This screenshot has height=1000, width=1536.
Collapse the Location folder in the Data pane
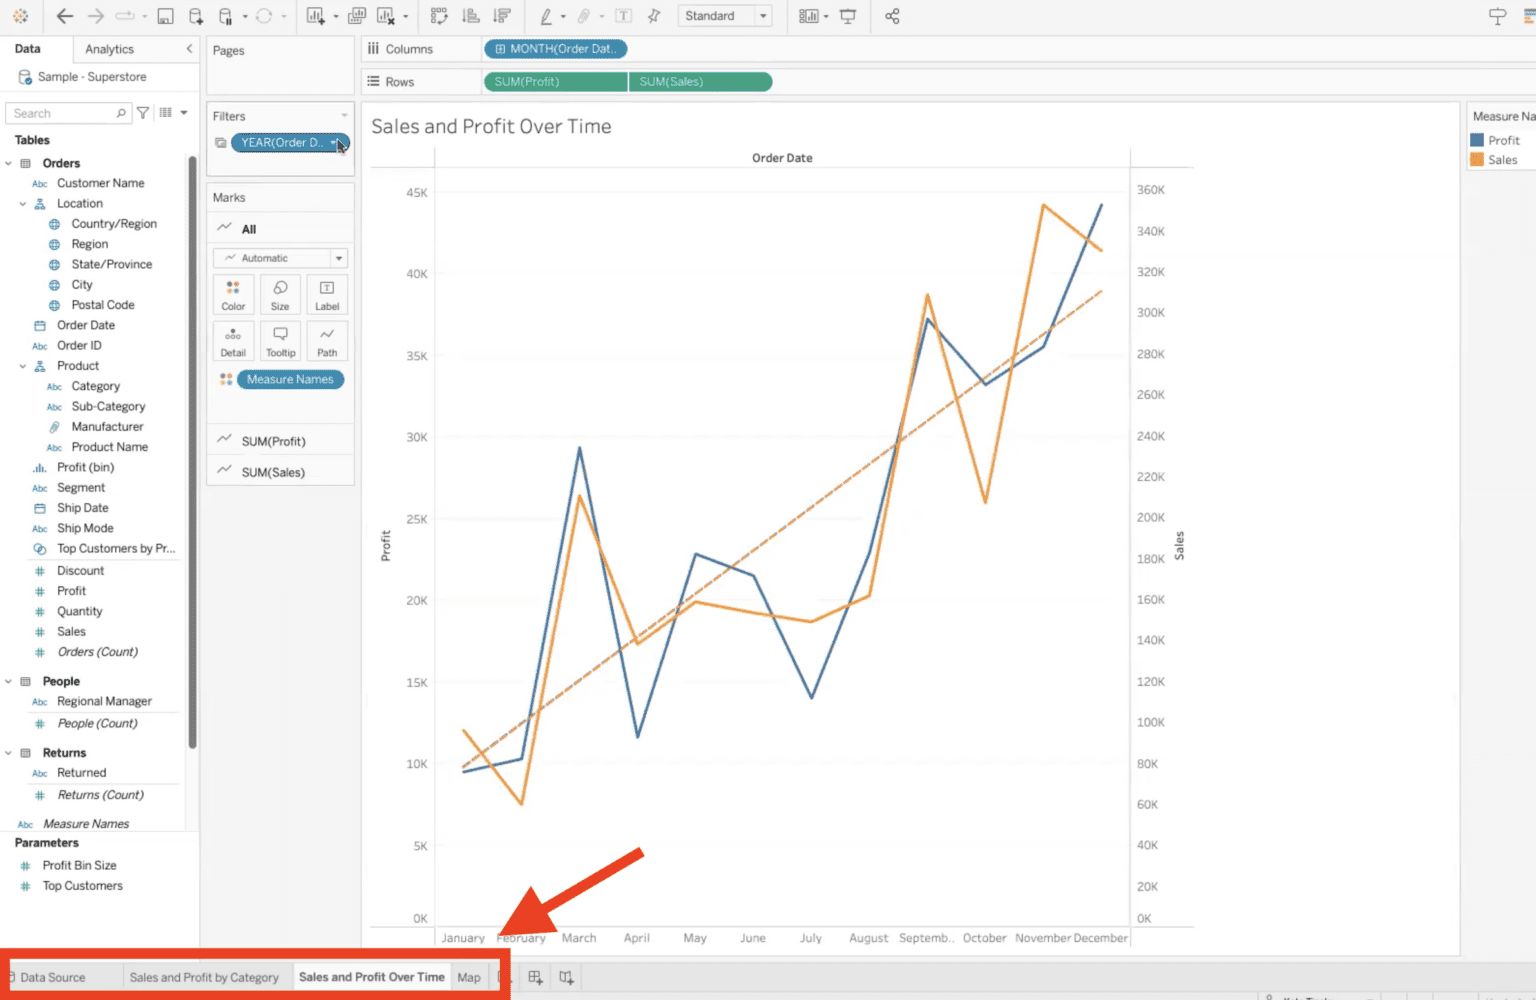point(21,203)
